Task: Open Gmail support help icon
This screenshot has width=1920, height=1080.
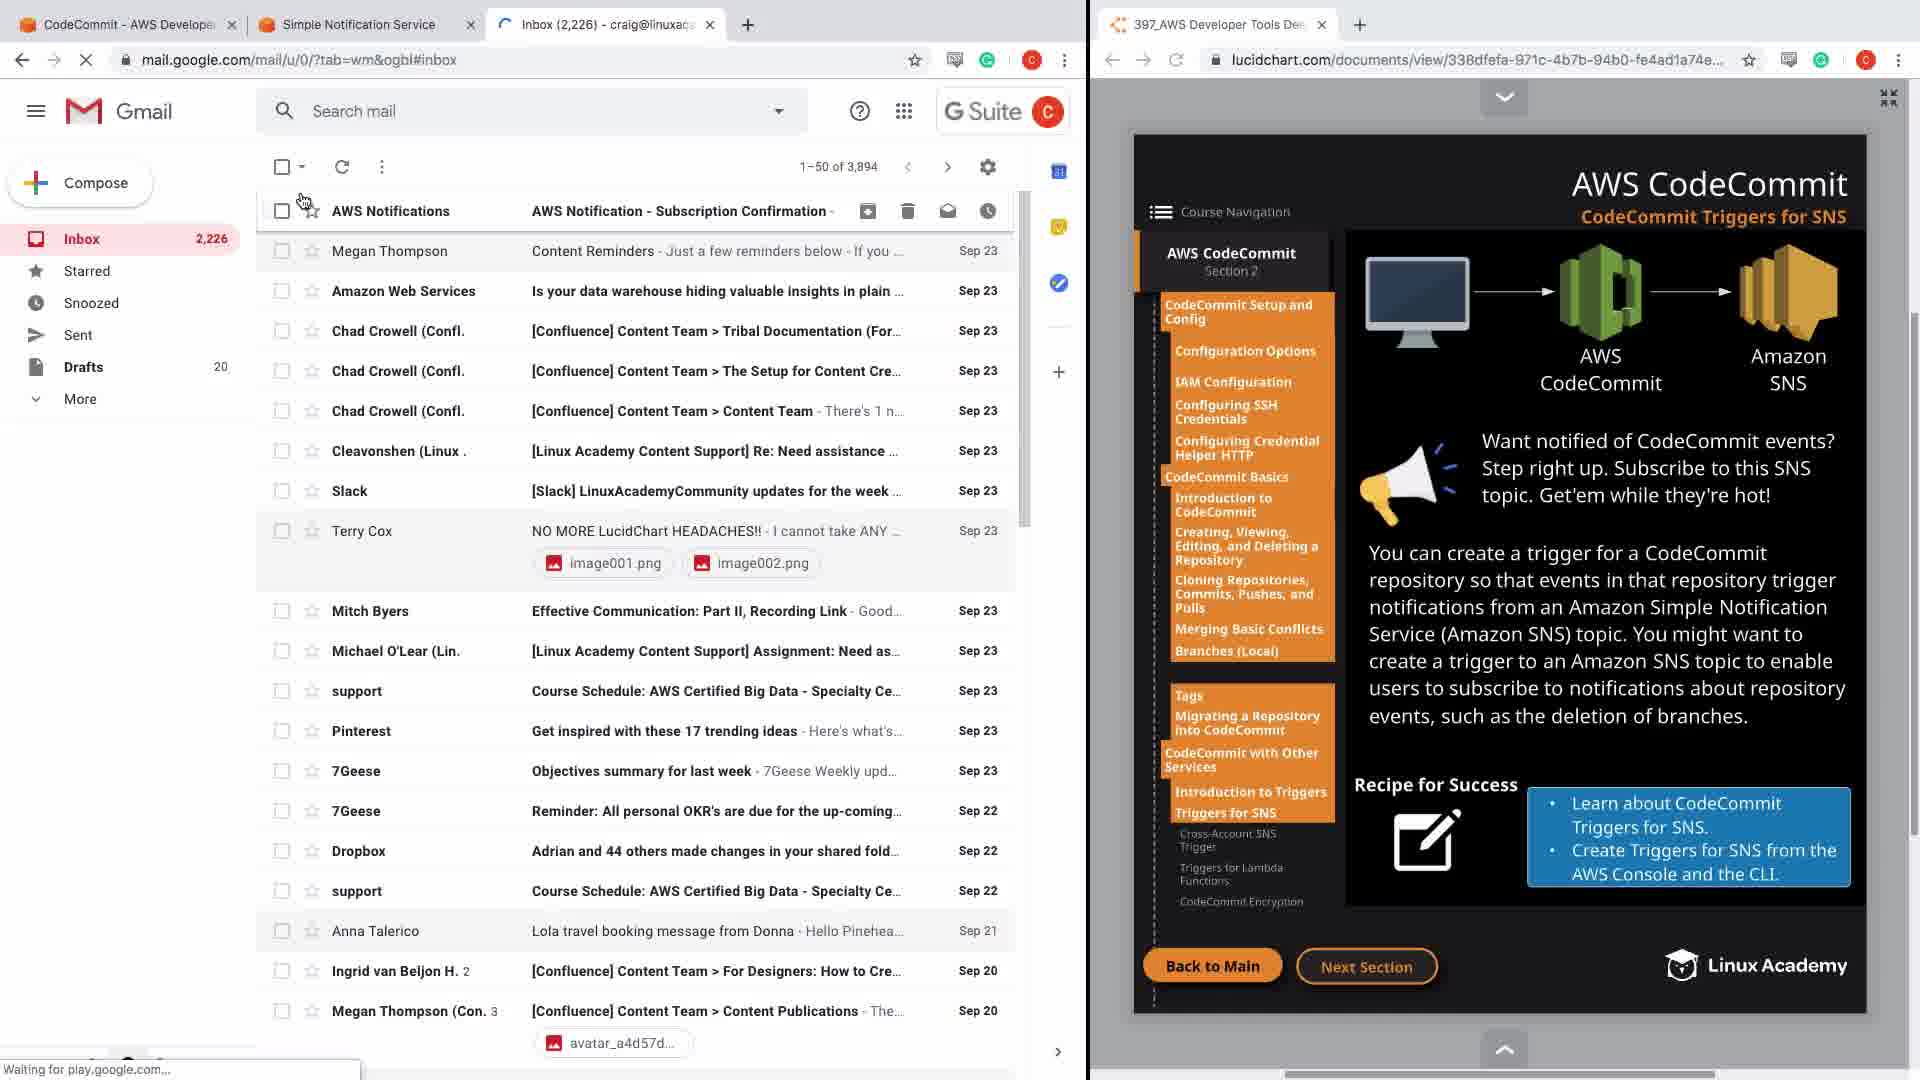Action: tap(859, 111)
